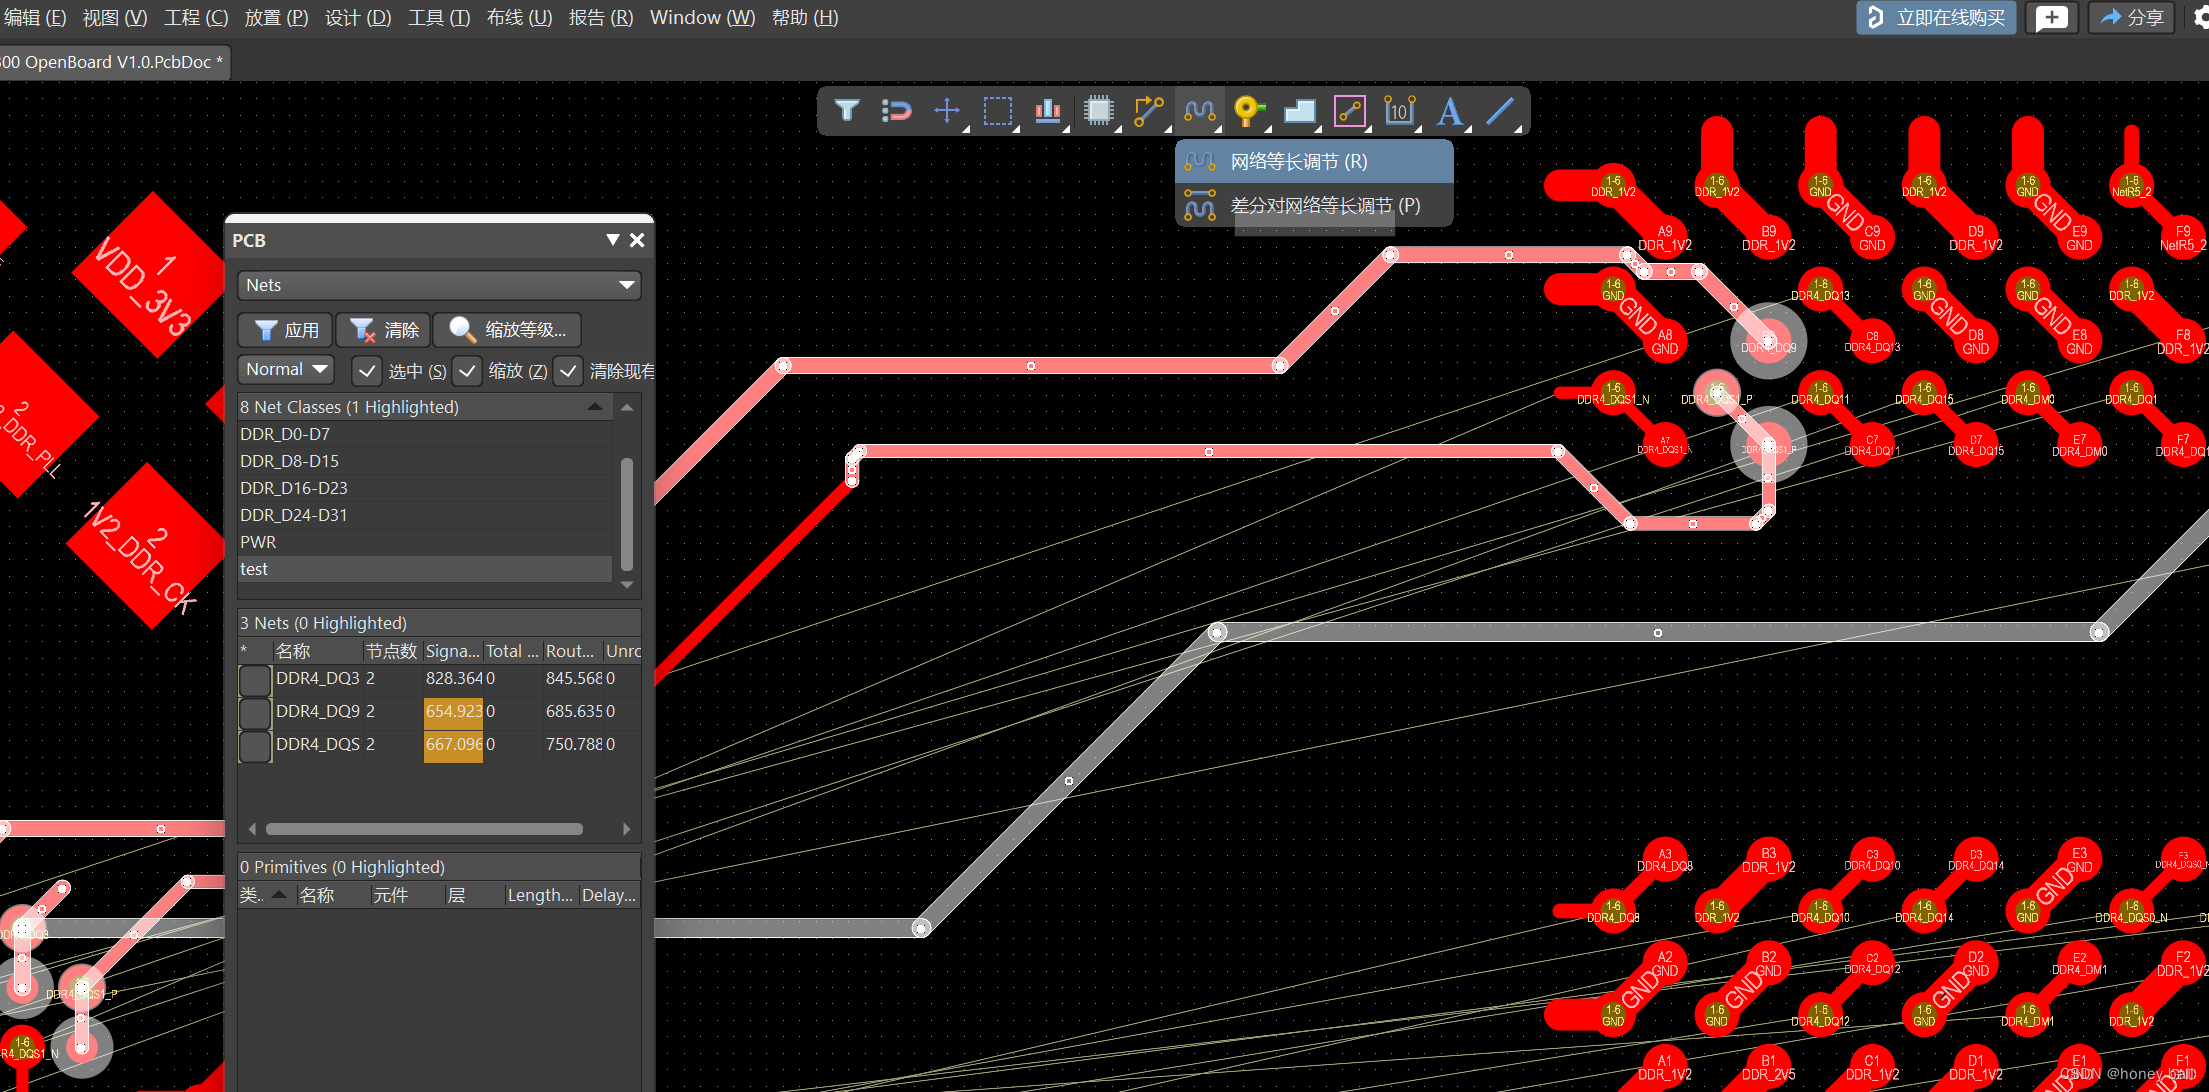The height and width of the screenshot is (1092, 2209).
Task: Click the 应用 apply button
Action: coord(287,330)
